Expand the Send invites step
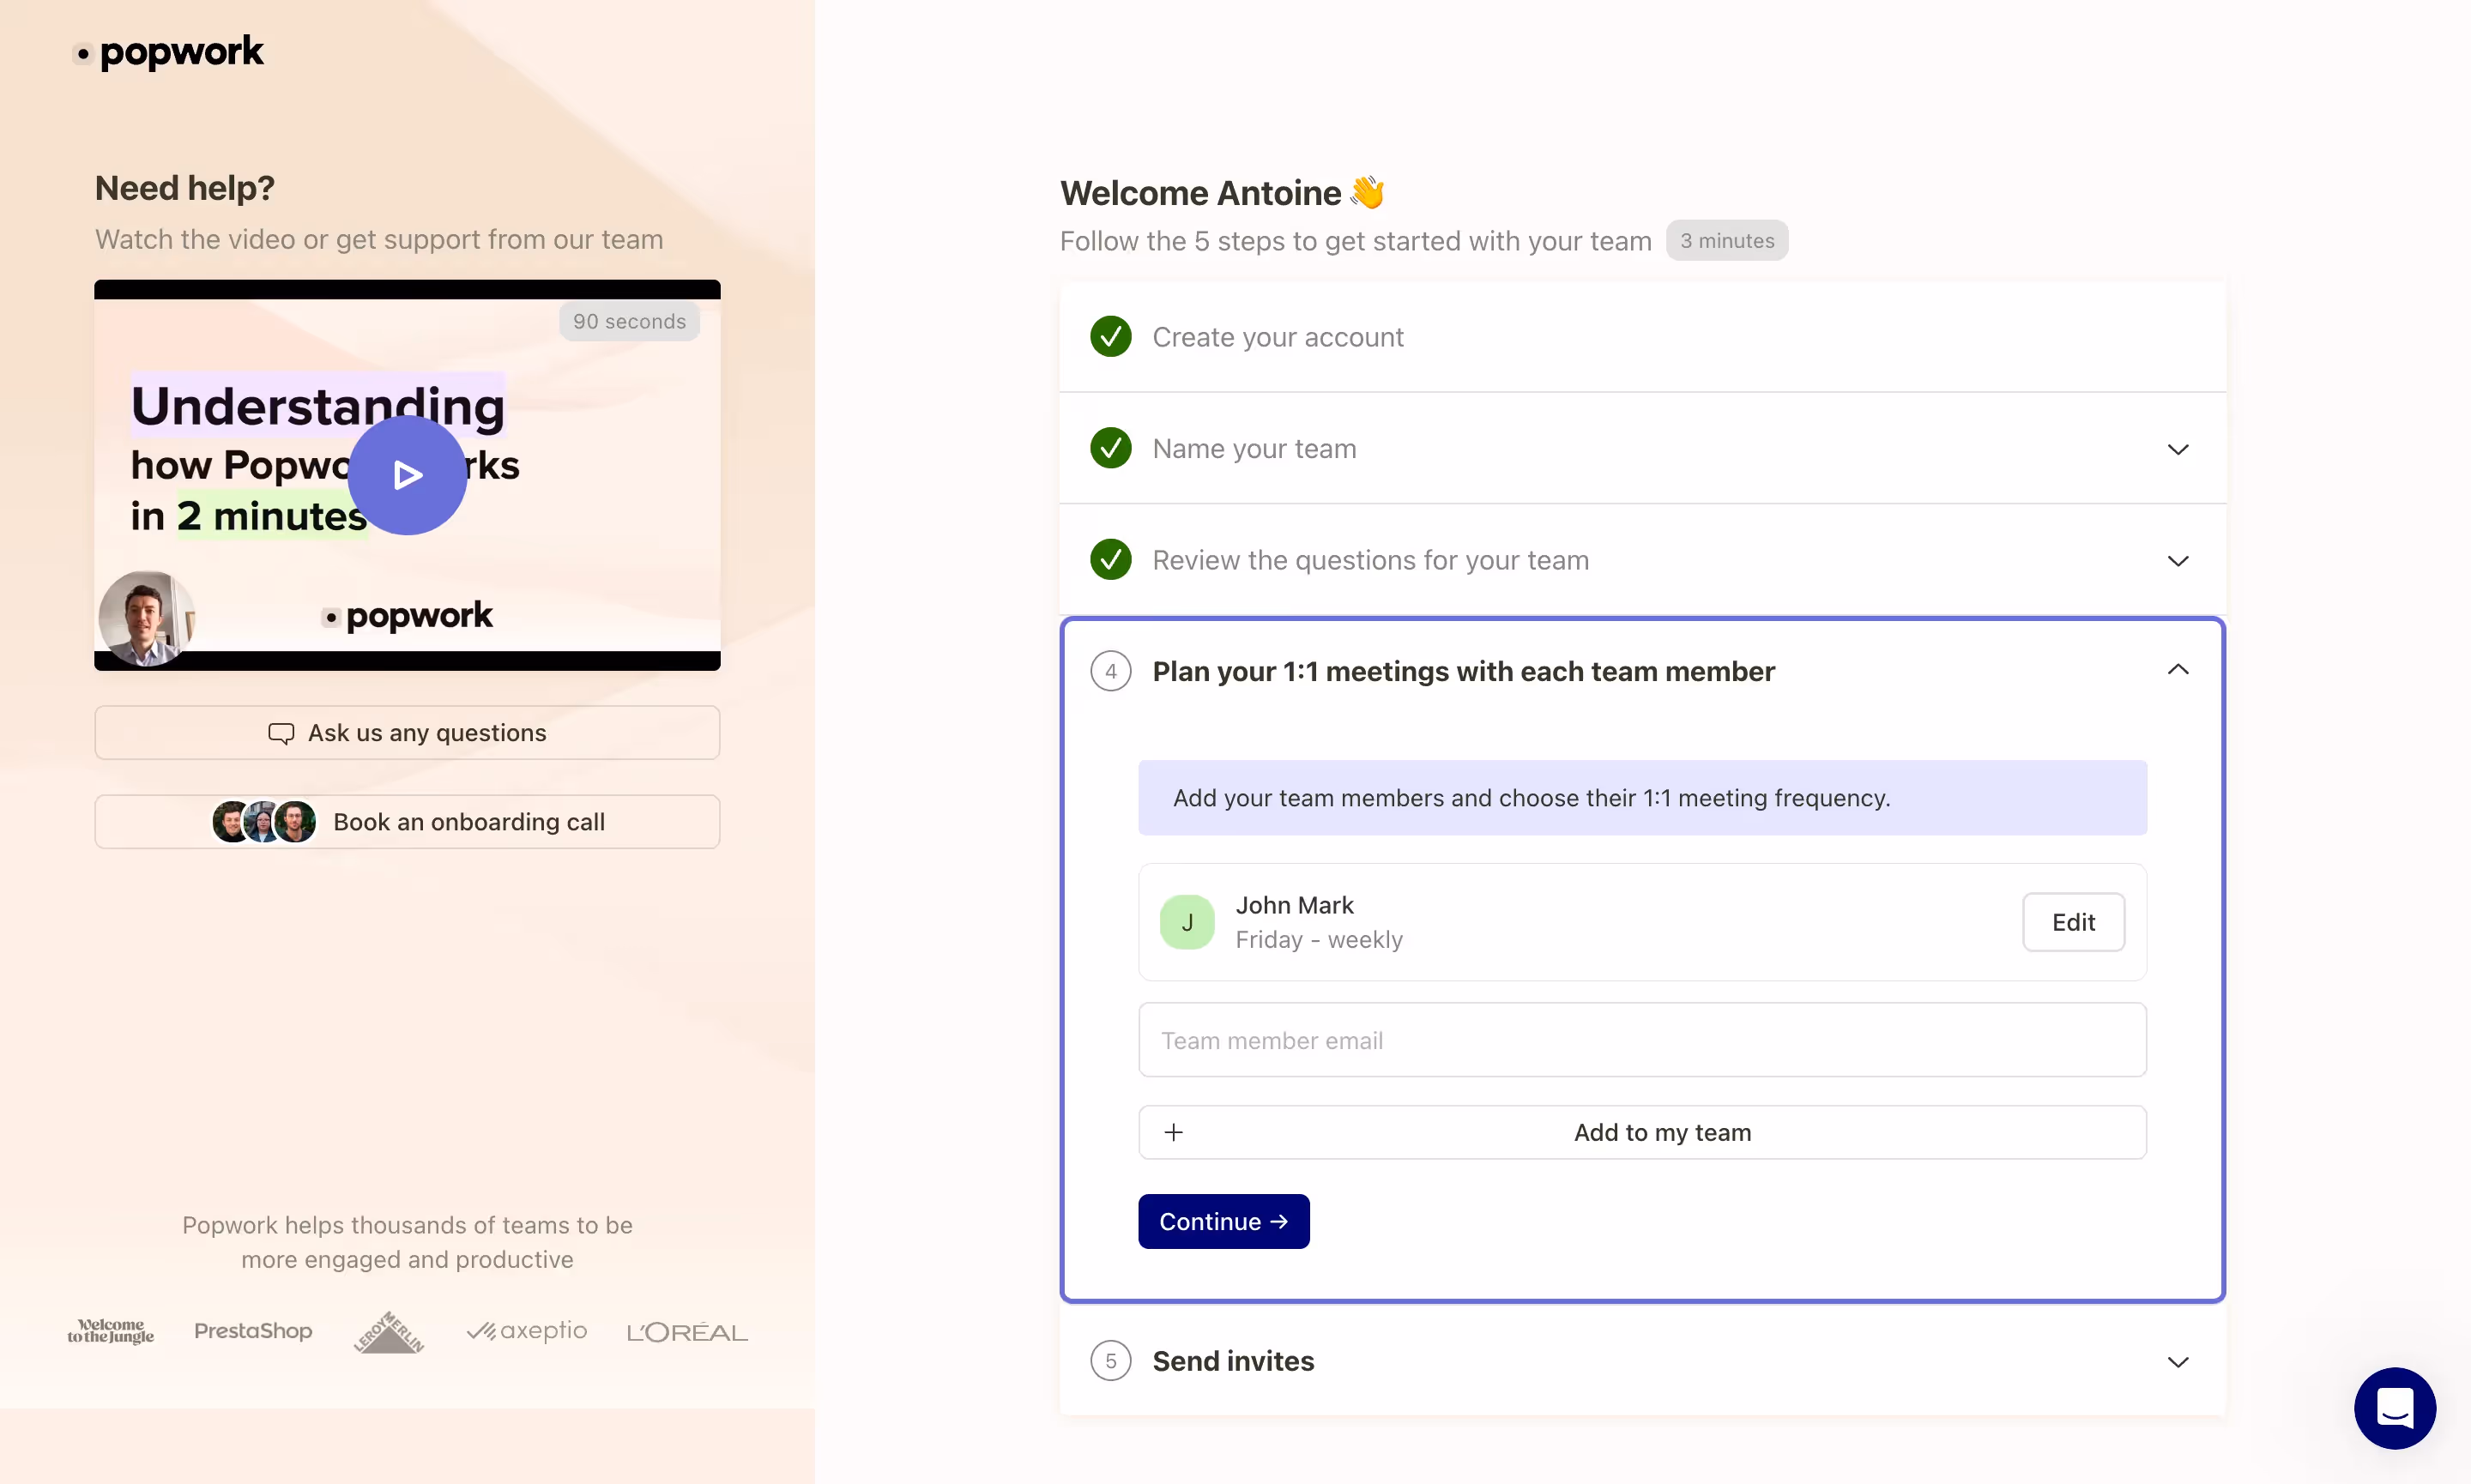The height and width of the screenshot is (1484, 2471). click(2177, 1362)
